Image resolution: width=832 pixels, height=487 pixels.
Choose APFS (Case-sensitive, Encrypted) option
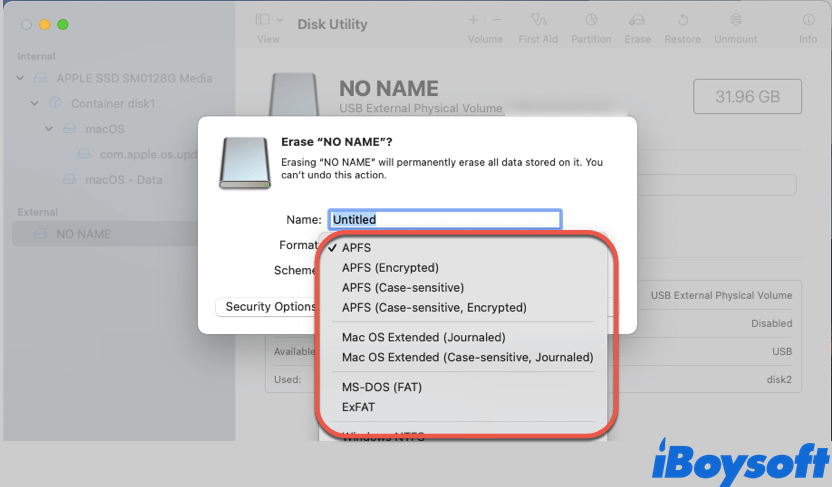434,308
